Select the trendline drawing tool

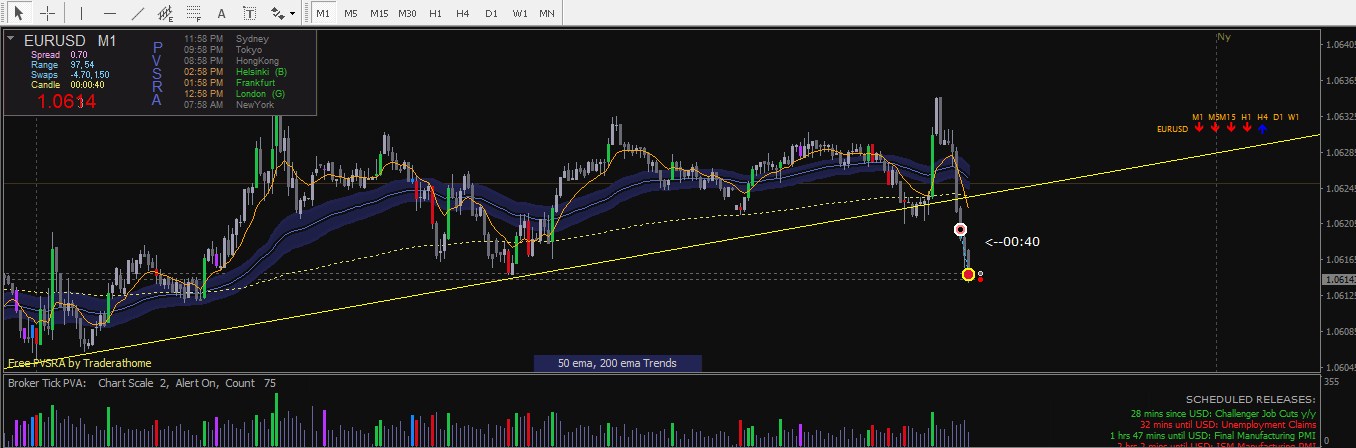point(138,14)
